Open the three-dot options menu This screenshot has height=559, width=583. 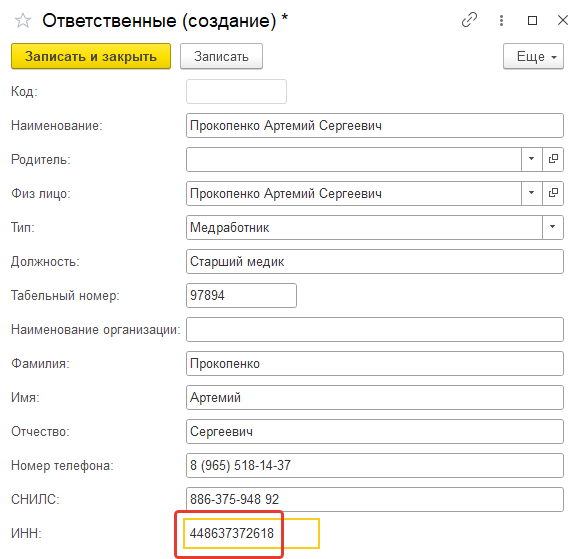(x=501, y=20)
